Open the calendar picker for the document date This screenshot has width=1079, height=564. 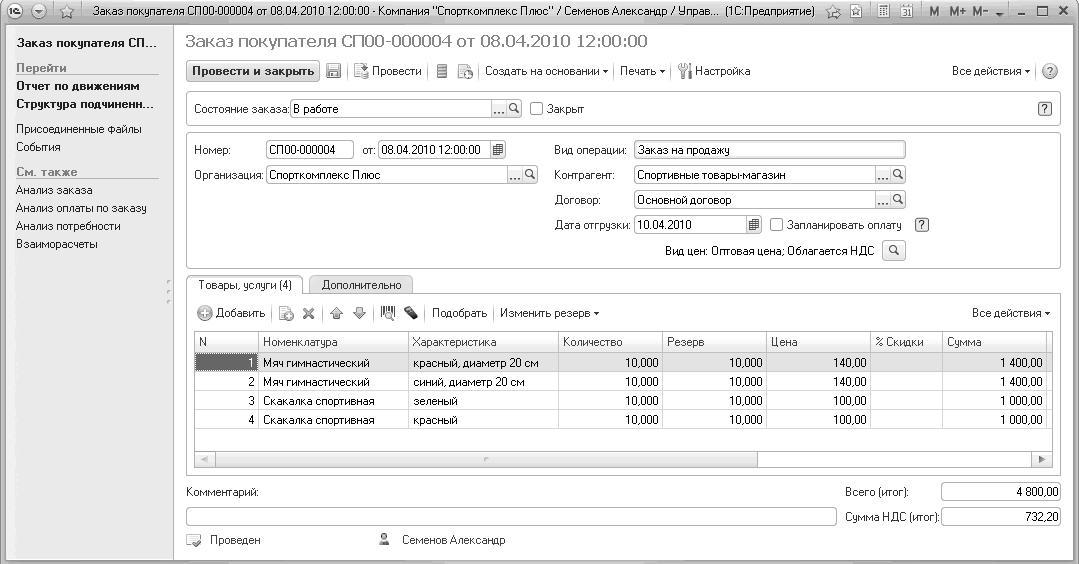click(x=498, y=149)
